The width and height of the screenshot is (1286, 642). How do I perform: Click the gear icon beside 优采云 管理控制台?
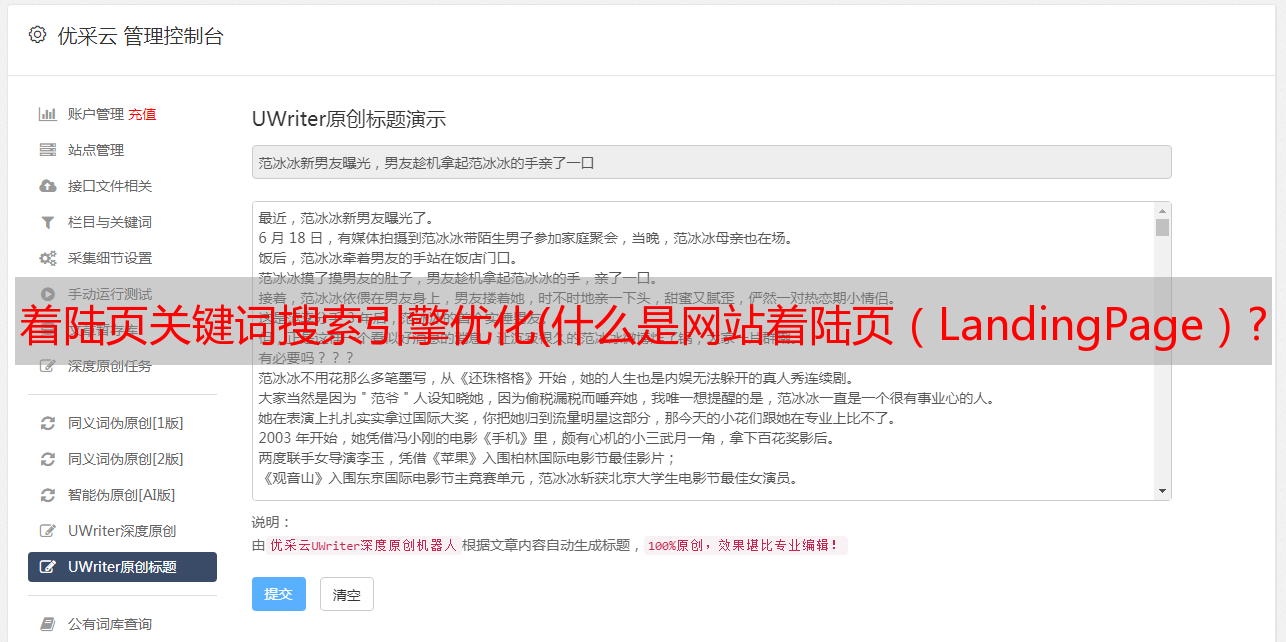[38, 35]
